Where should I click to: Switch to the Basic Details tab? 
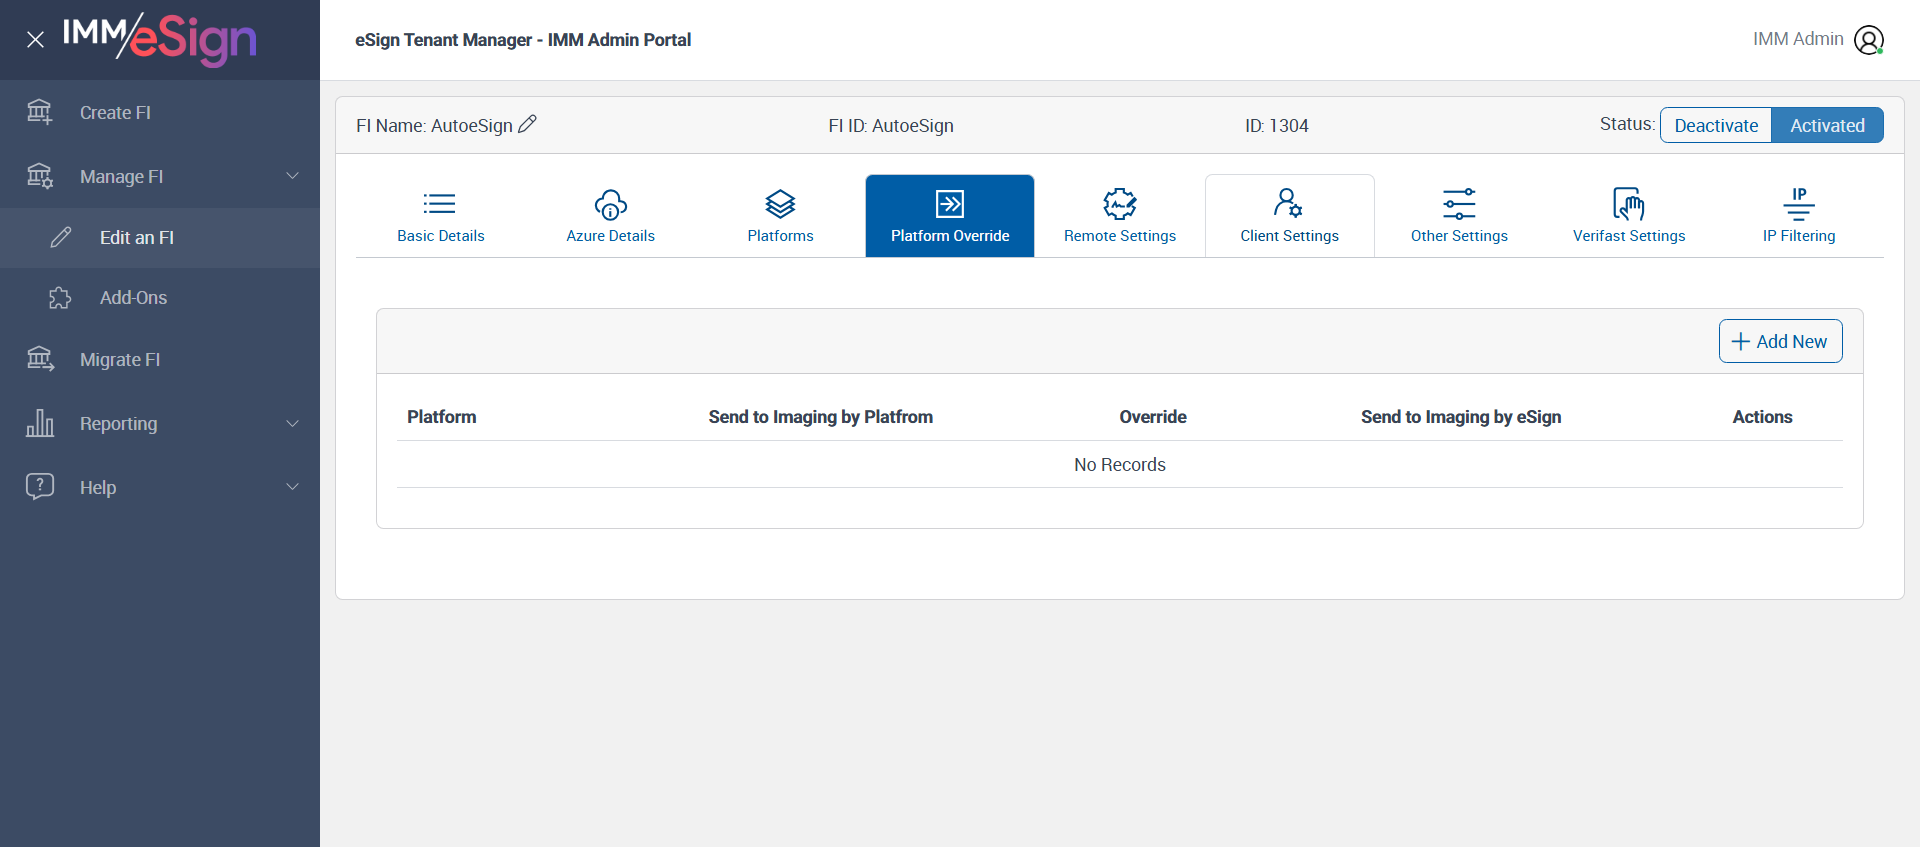tap(441, 216)
